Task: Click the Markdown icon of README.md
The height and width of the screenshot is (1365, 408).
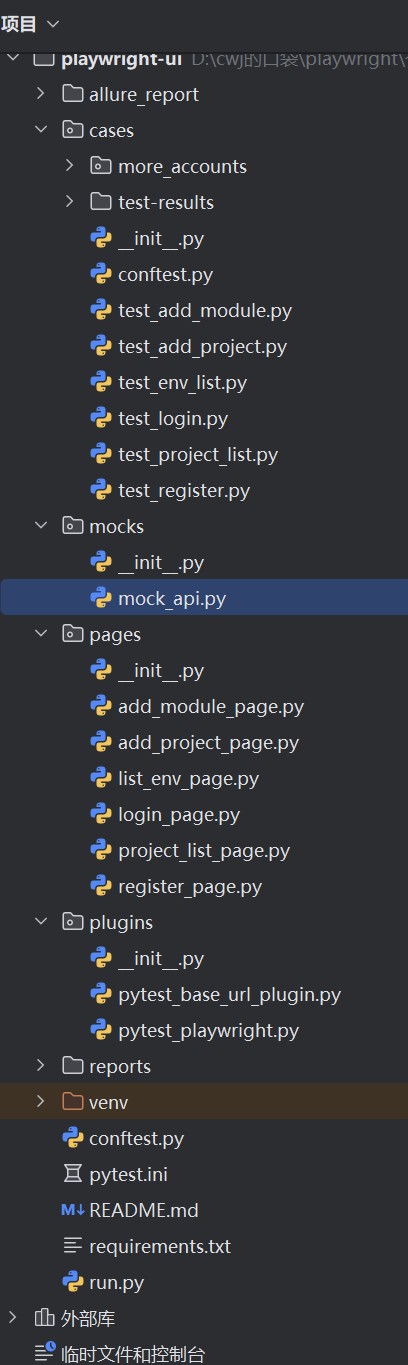Action: click(x=72, y=1210)
